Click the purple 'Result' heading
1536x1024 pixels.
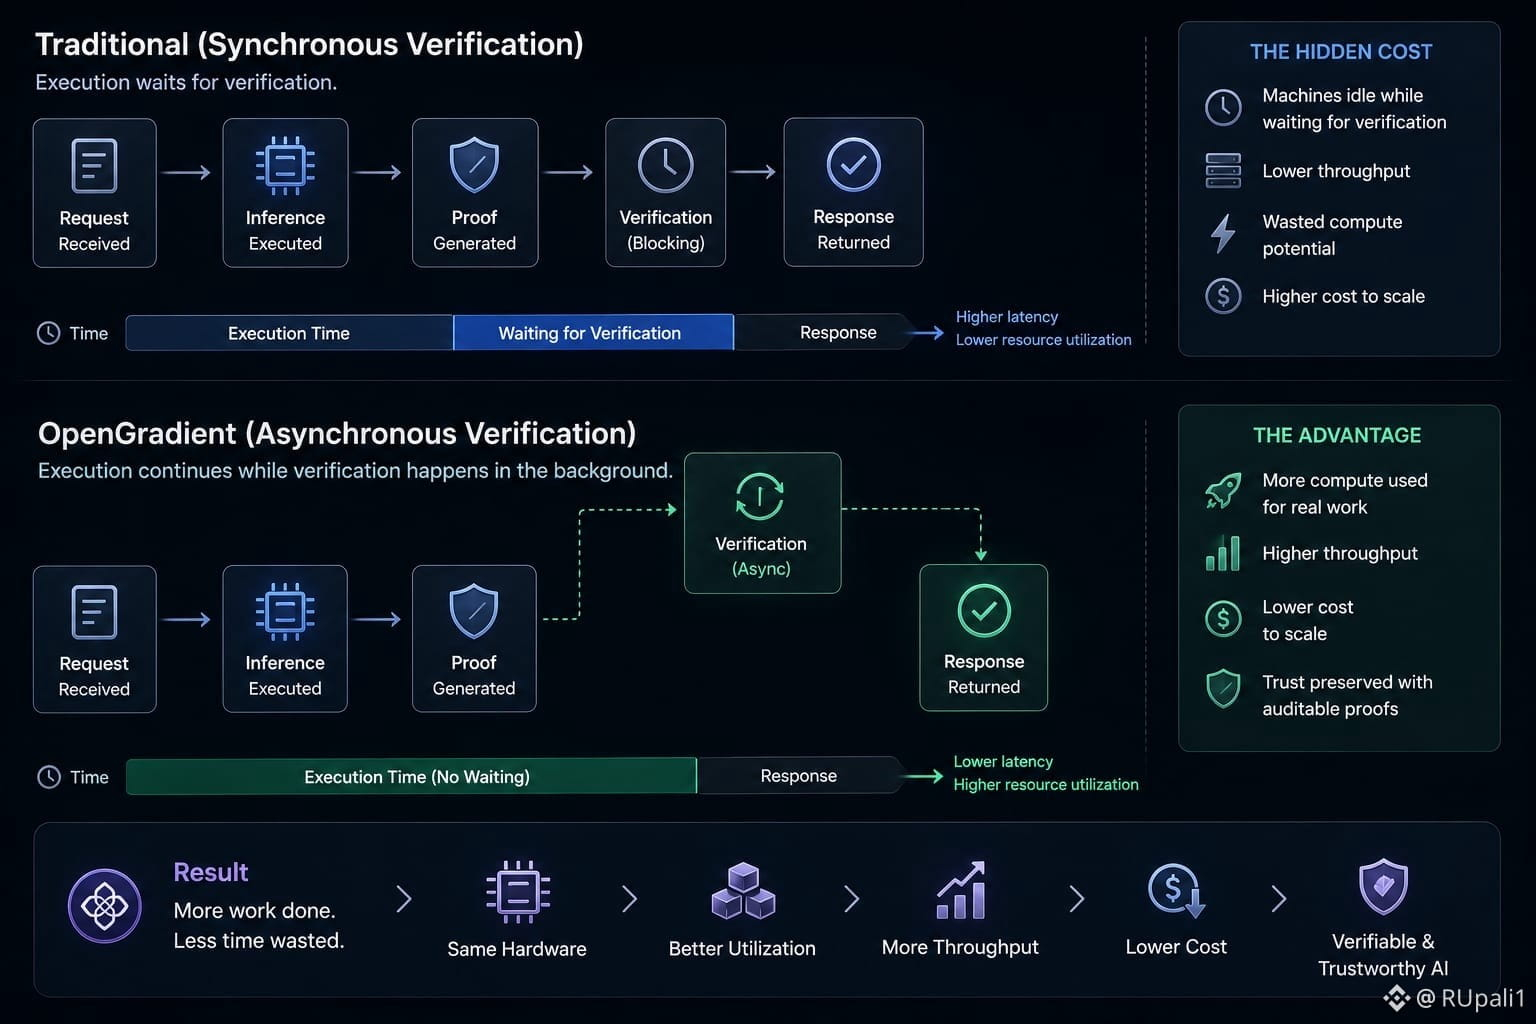210,872
